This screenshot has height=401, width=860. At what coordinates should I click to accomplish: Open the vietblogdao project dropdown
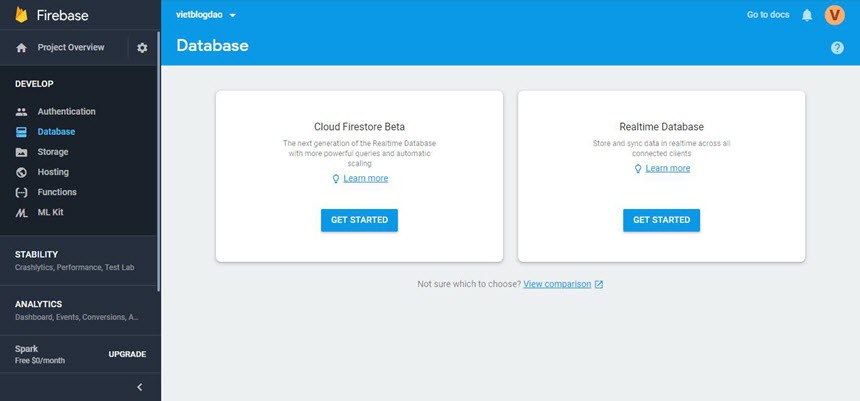[206, 15]
